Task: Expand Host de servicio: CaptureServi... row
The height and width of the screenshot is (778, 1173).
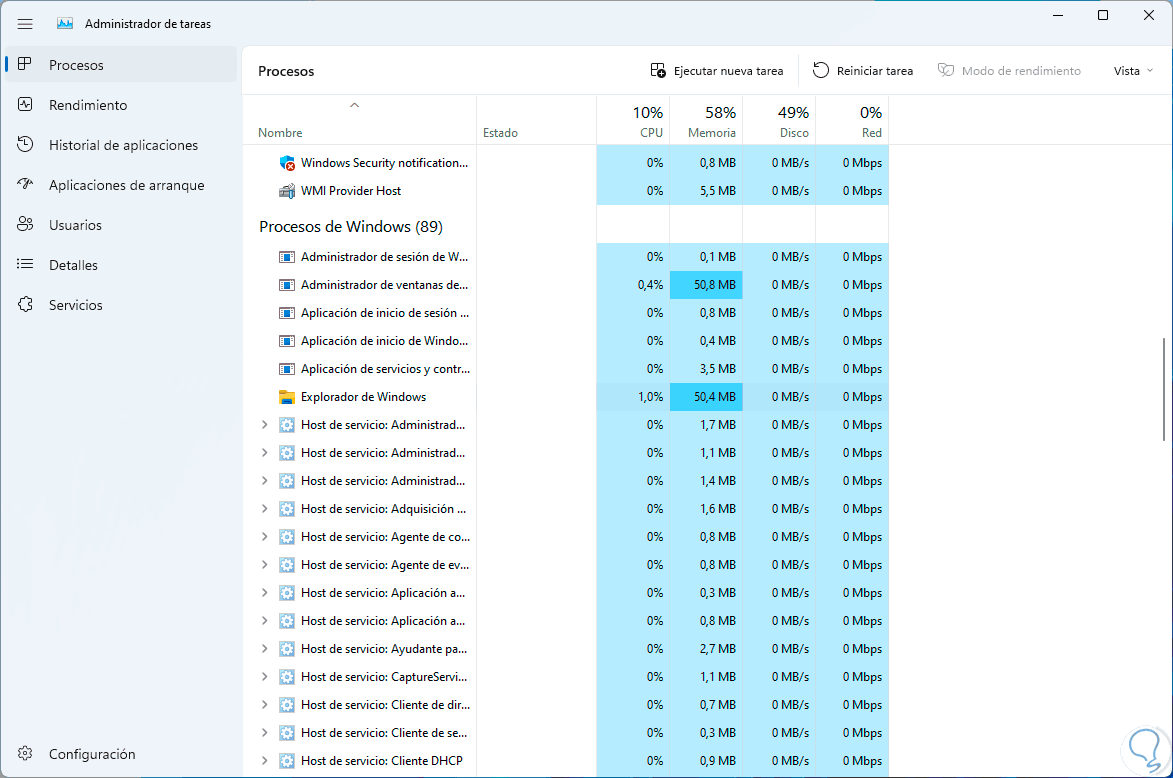Action: pyautogui.click(x=264, y=676)
